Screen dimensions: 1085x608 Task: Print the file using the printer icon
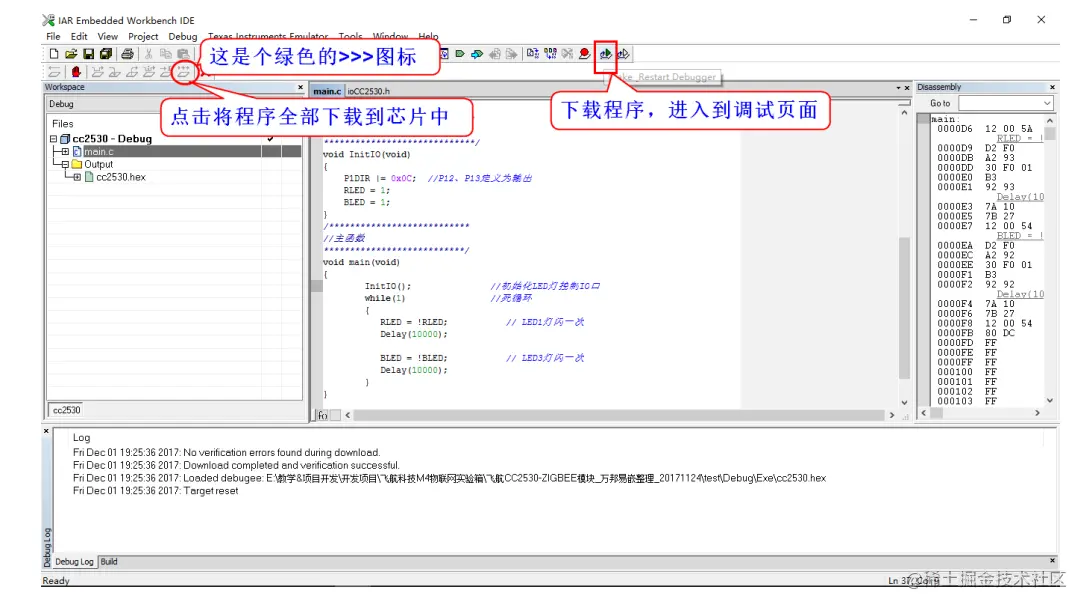[x=127, y=54]
